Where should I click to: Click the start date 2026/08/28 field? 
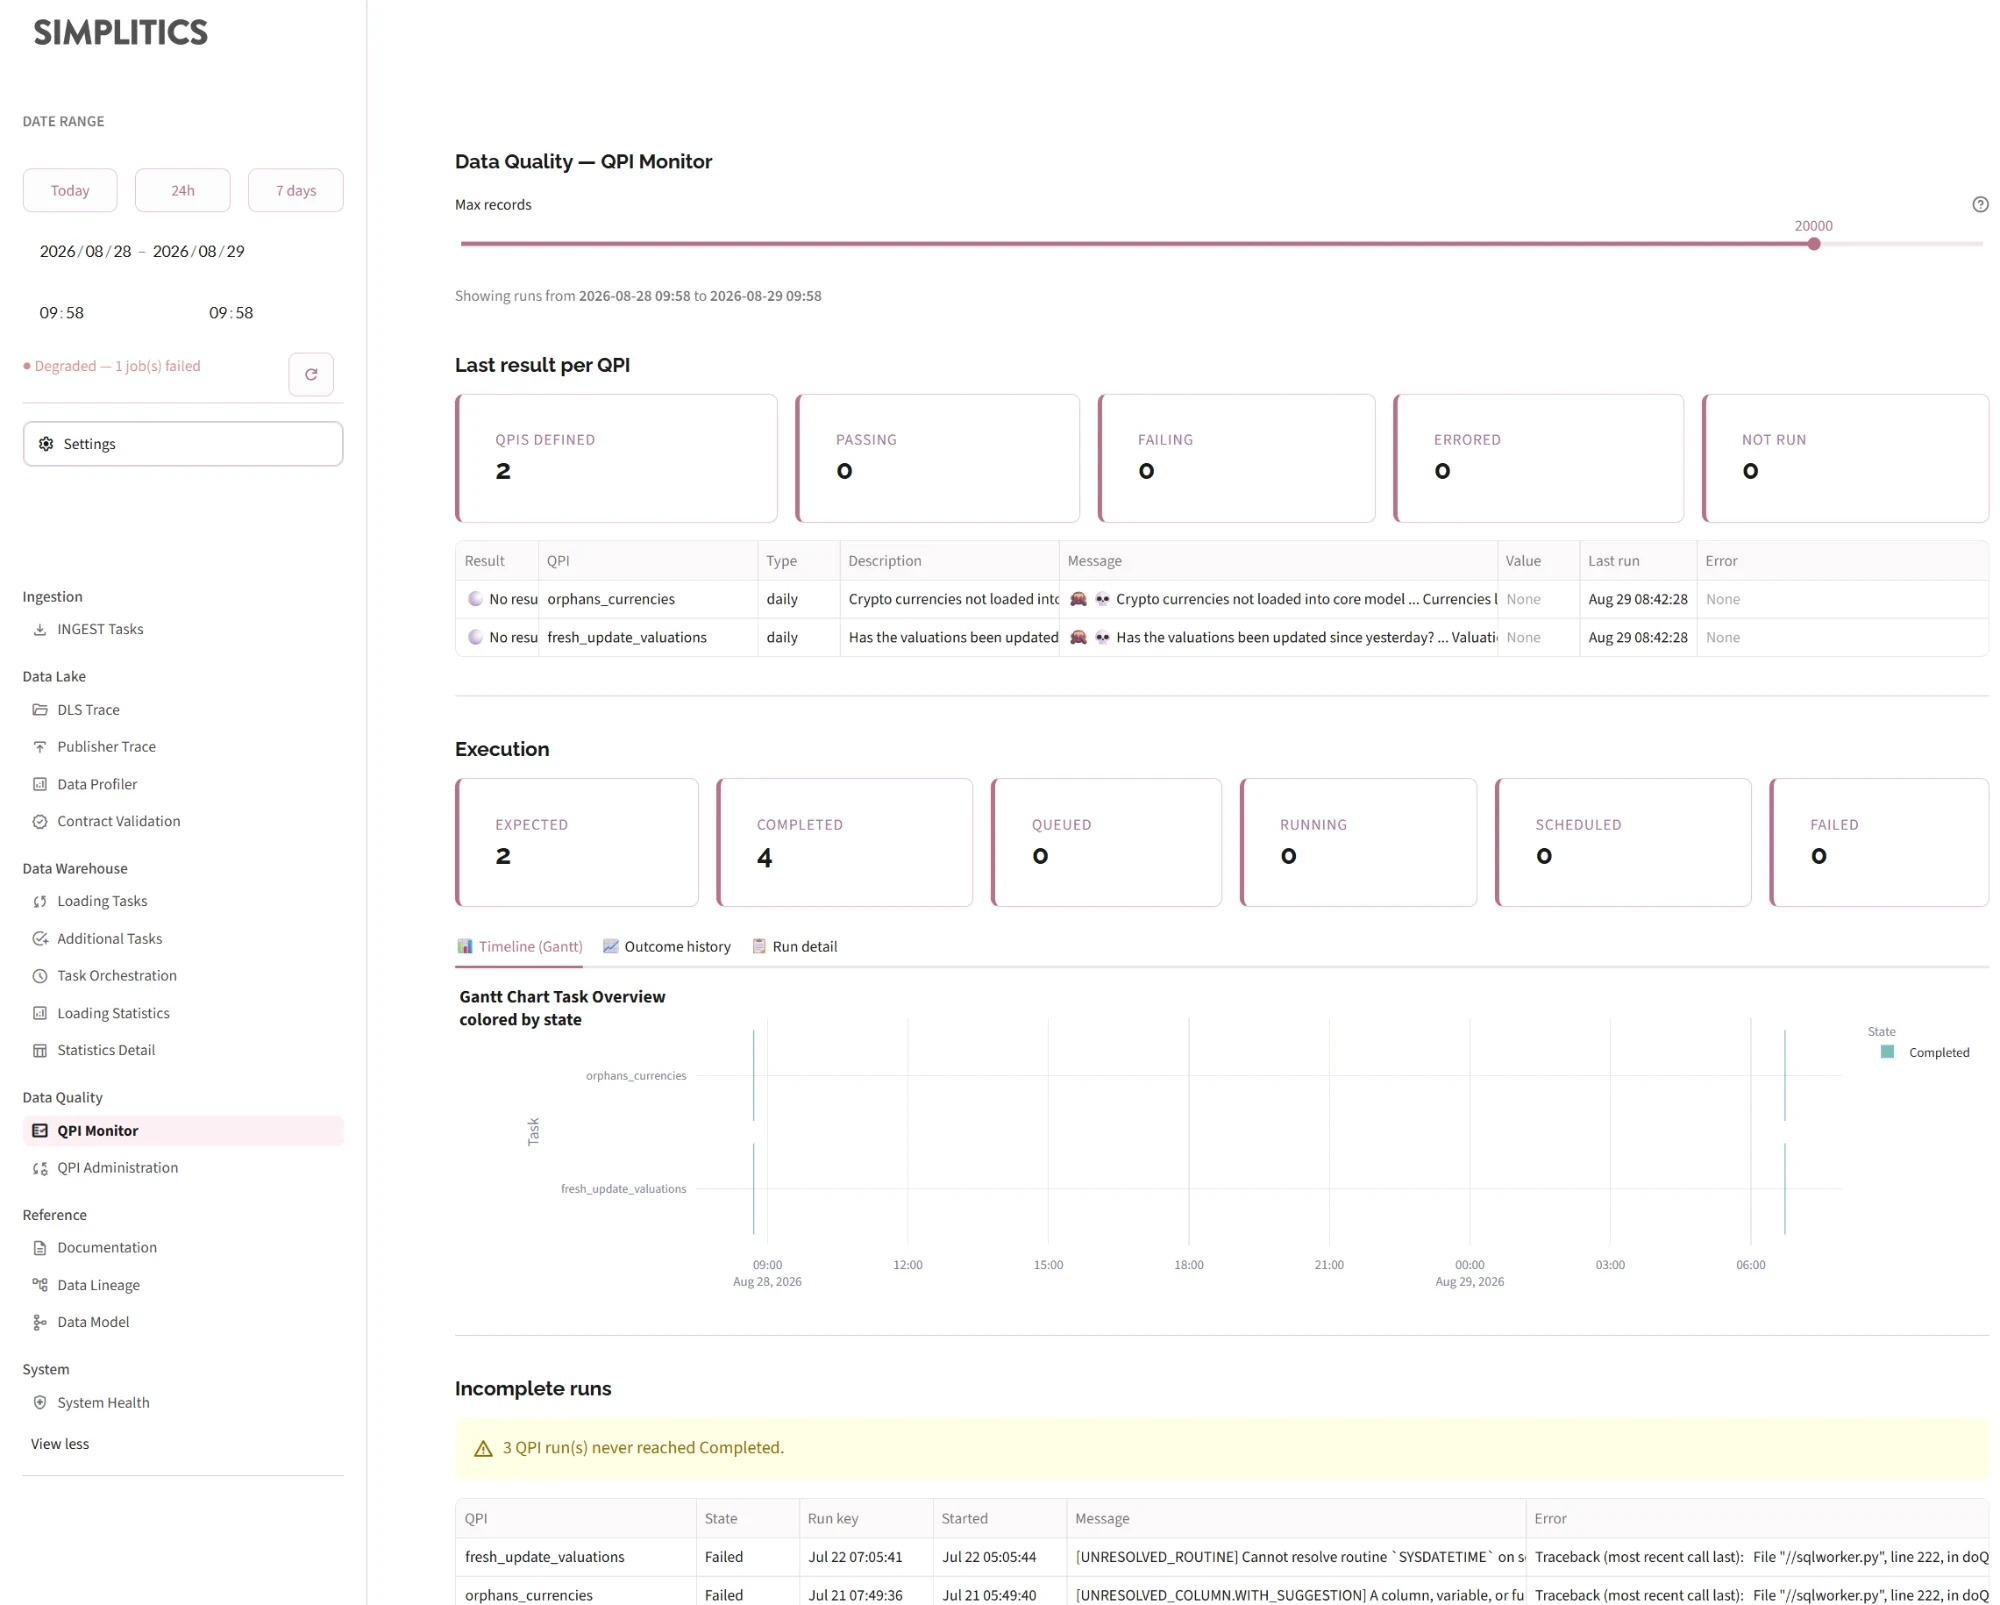point(86,251)
